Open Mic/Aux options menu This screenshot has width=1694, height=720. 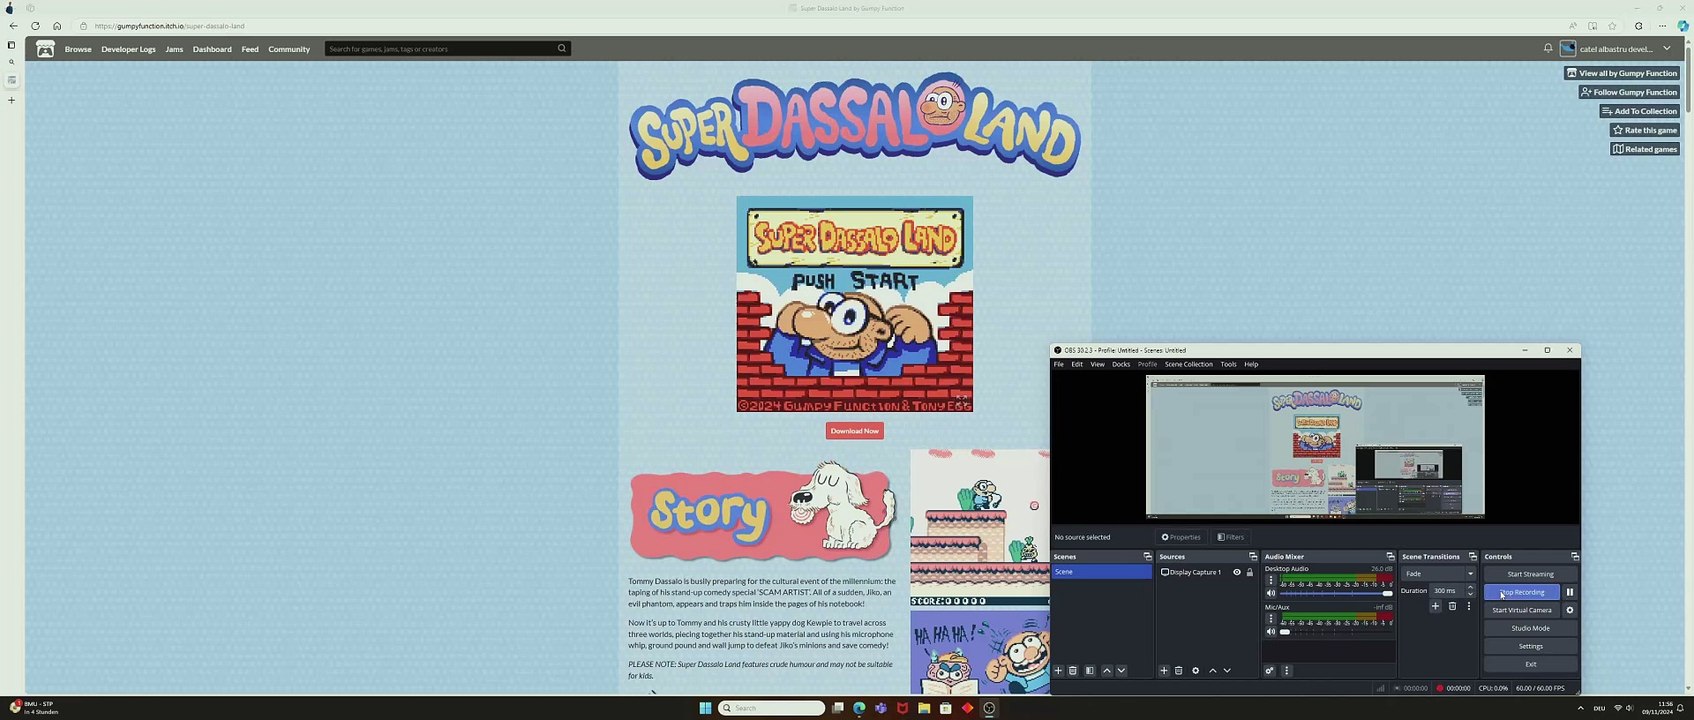pos(1271,618)
